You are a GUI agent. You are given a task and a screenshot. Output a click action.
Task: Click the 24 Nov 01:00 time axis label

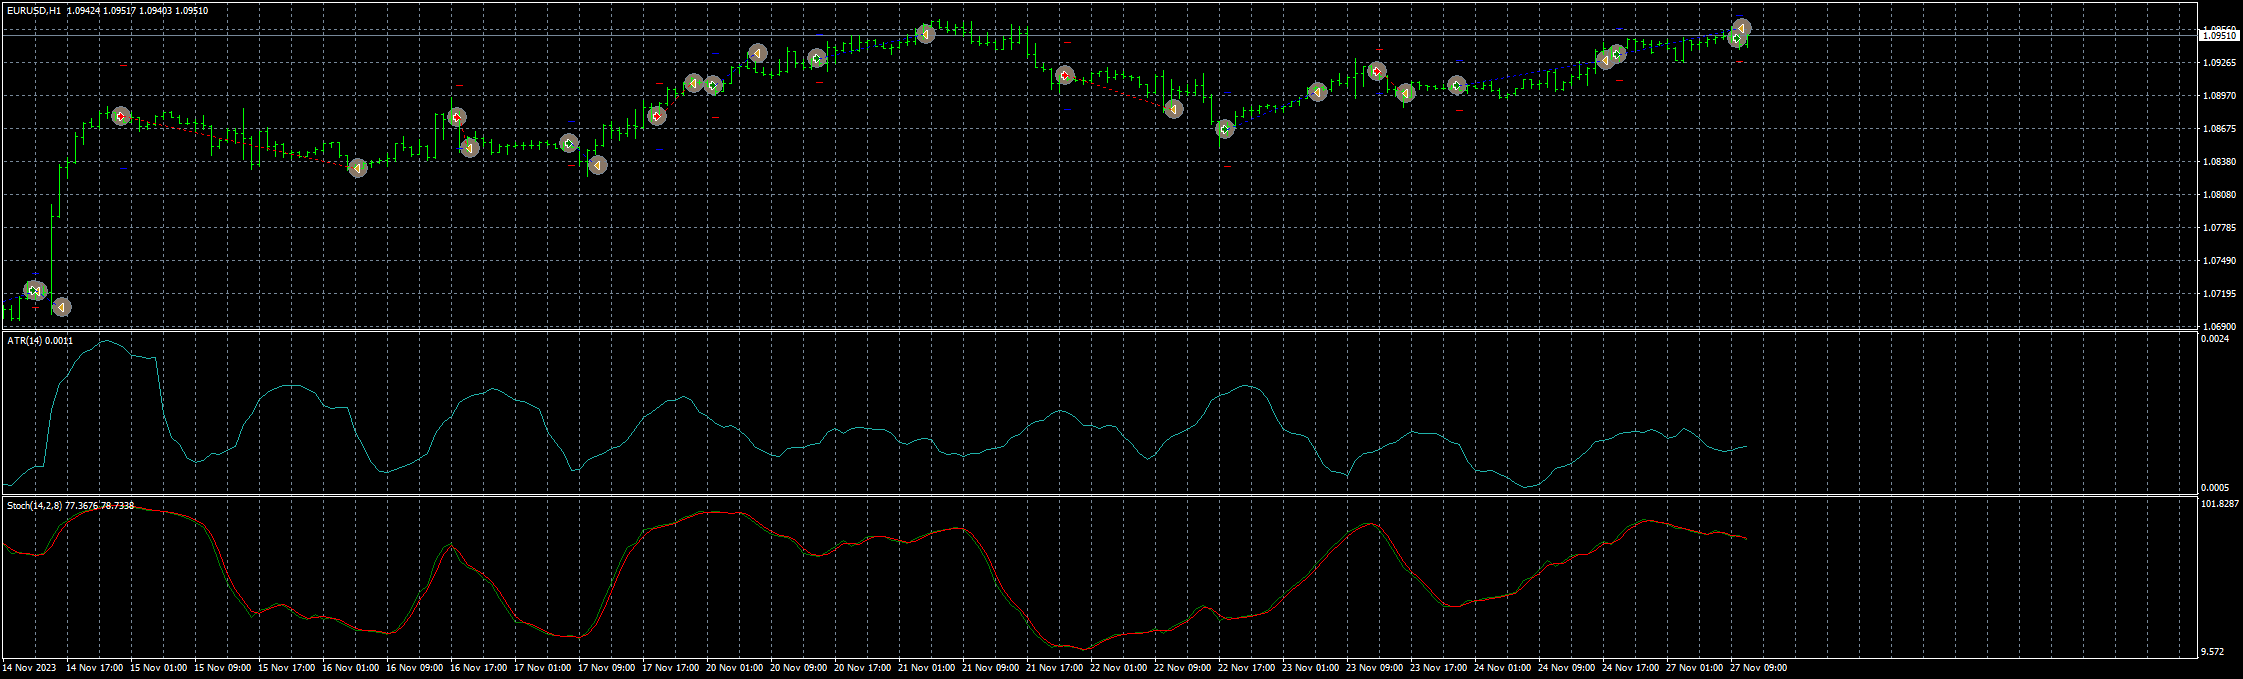[1502, 667]
